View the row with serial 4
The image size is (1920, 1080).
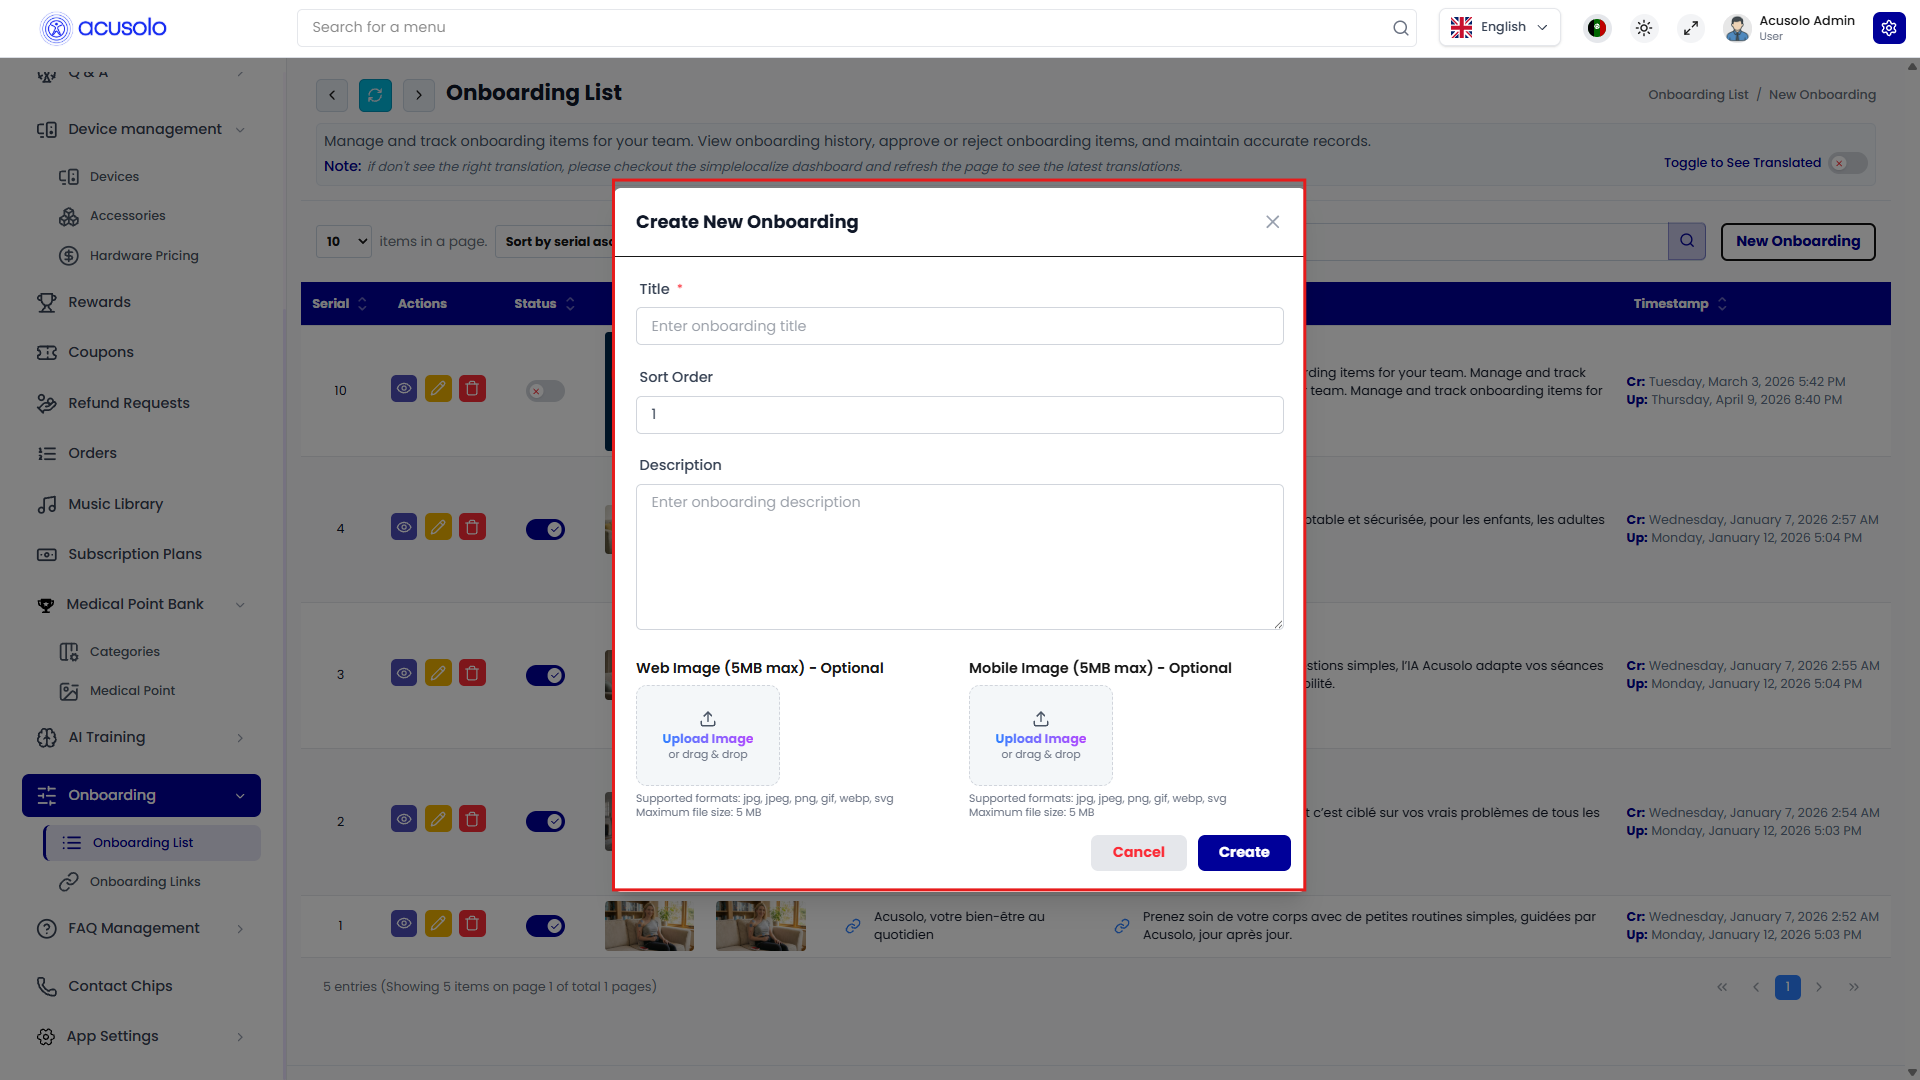(404, 527)
